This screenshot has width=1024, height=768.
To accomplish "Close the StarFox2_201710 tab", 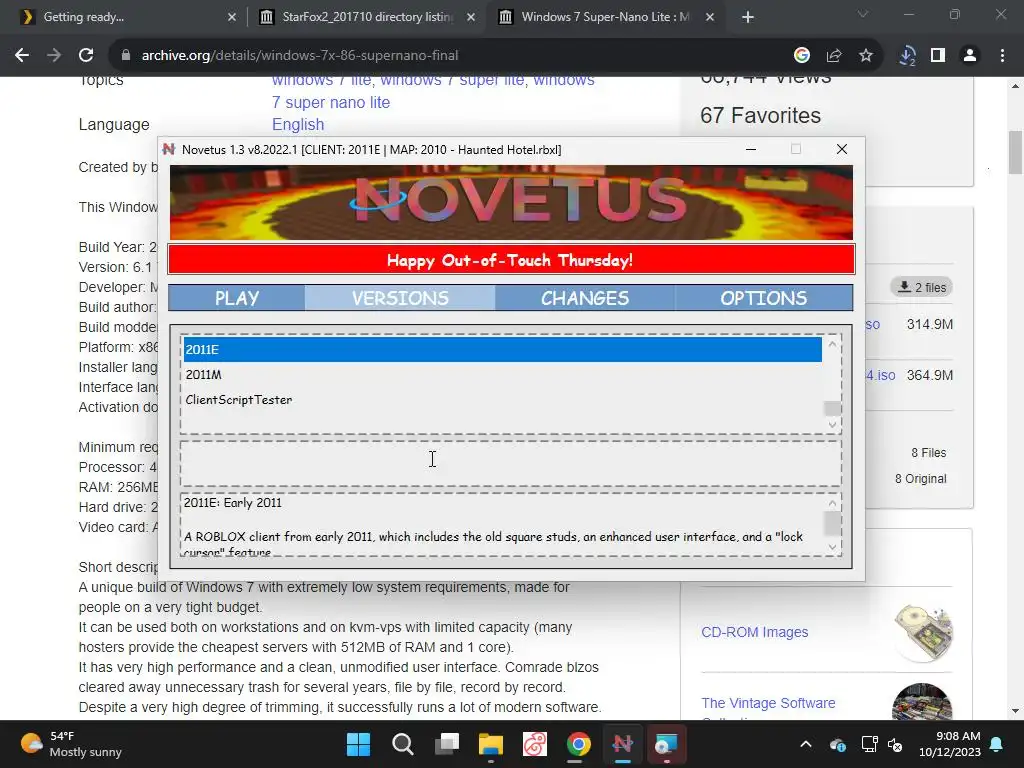I will click(471, 17).
